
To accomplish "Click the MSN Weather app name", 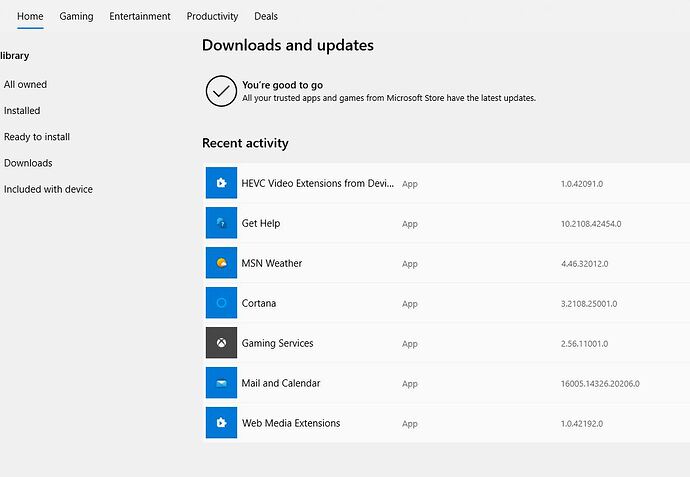I will pyautogui.click(x=272, y=263).
